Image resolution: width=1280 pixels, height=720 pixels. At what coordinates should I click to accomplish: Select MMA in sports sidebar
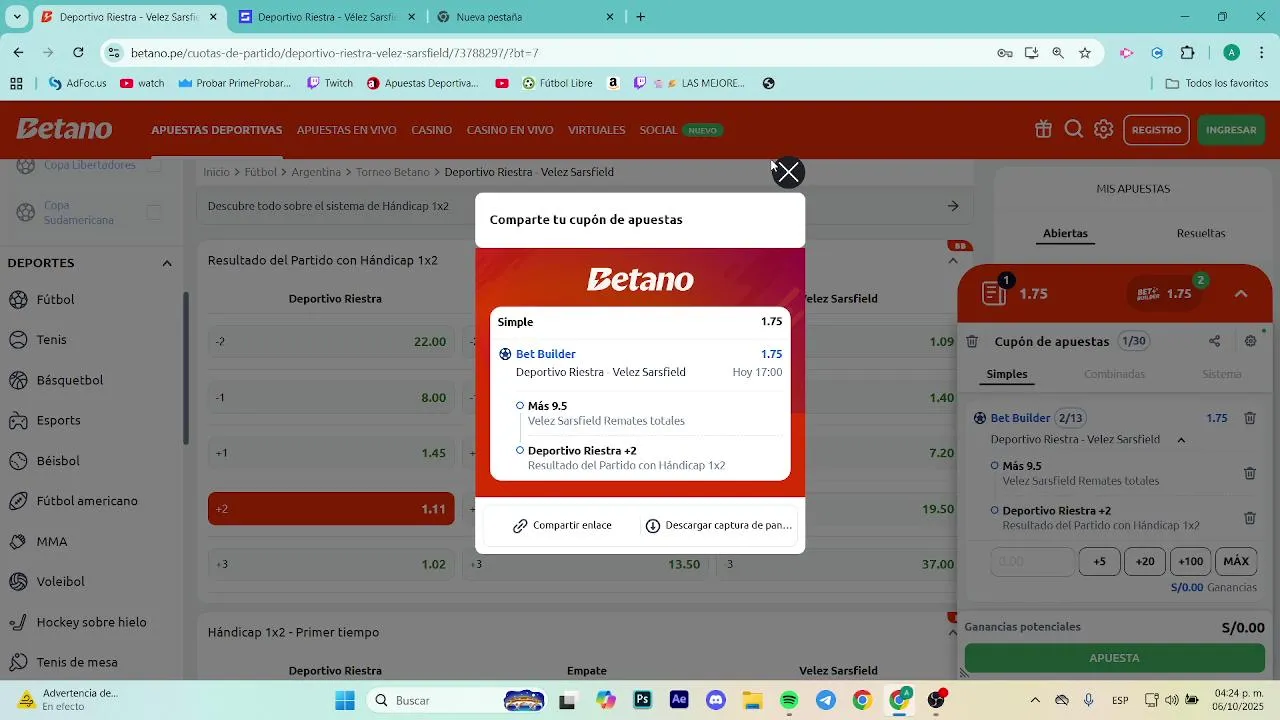click(x=52, y=542)
